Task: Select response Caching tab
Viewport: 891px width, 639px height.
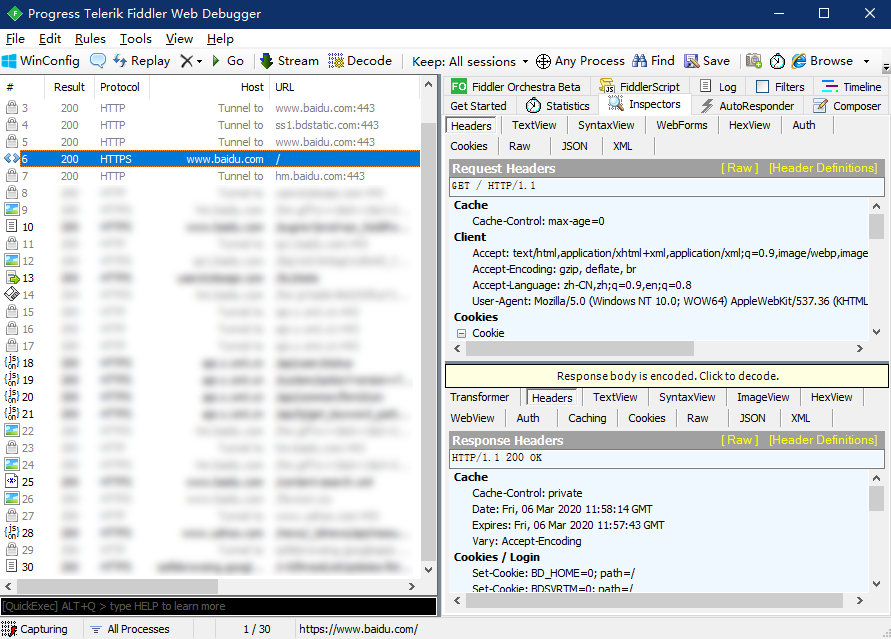Action: point(587,418)
